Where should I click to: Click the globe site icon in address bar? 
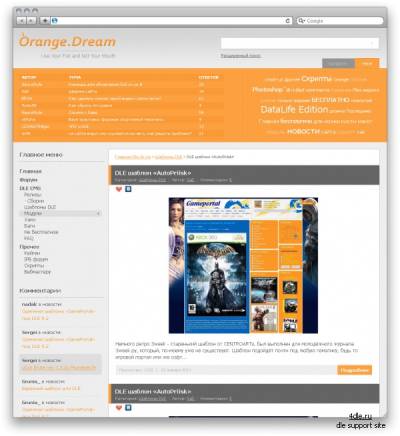54,21
